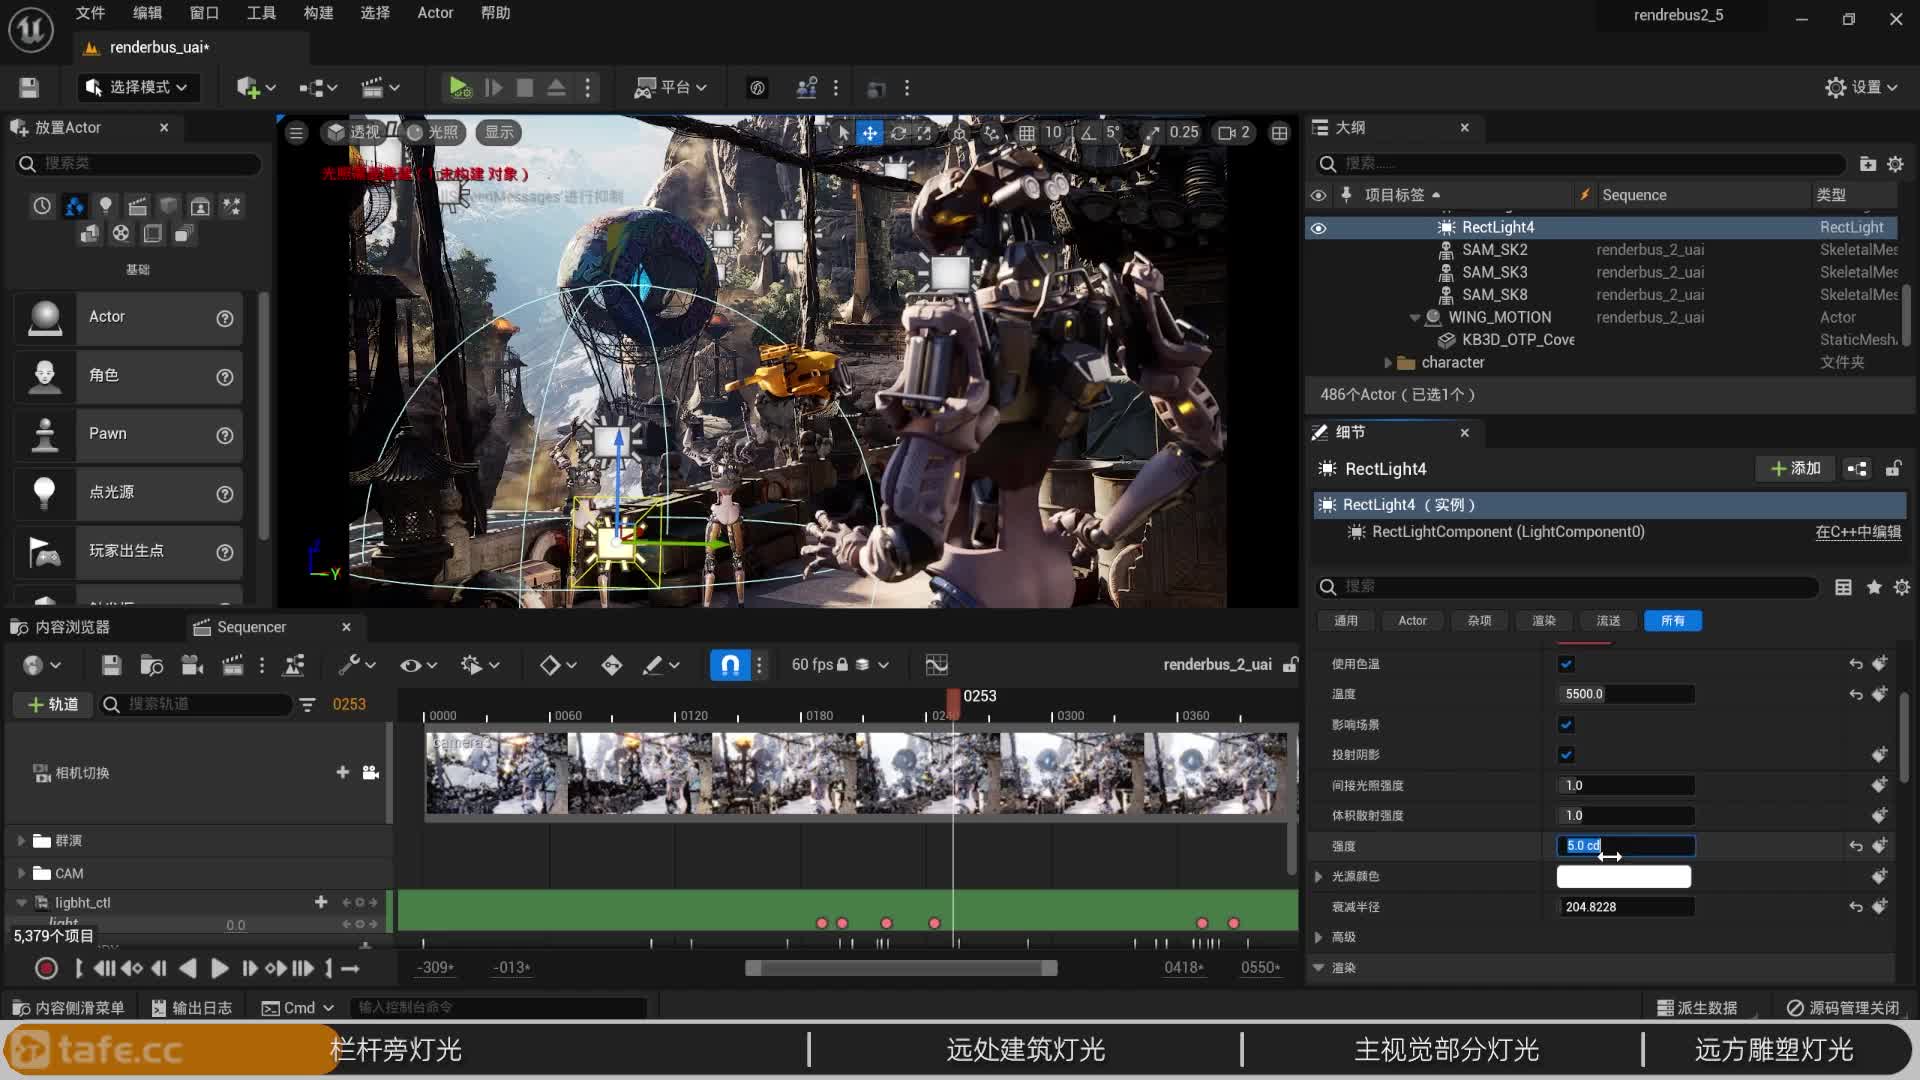Viewport: 1920px width, 1080px height.
Task: Jump to the sequence start
Action: 103,968
